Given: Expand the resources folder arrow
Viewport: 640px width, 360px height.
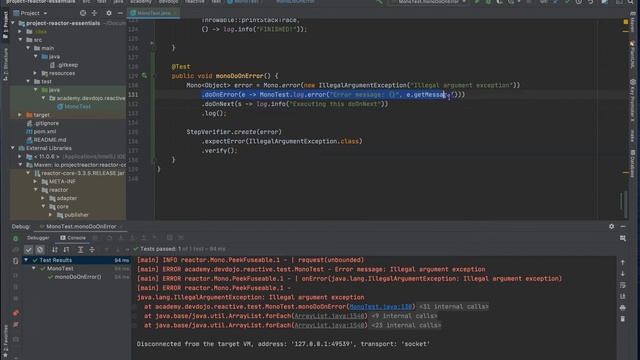Looking at the screenshot, I should tap(36, 73).
